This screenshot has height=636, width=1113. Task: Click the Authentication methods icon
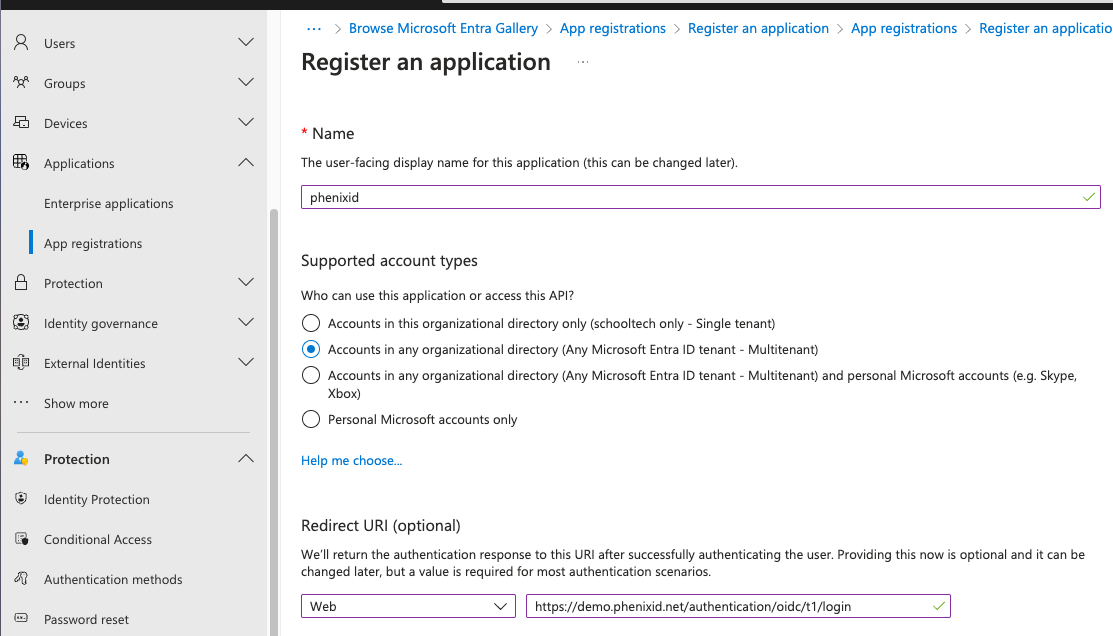[21, 579]
